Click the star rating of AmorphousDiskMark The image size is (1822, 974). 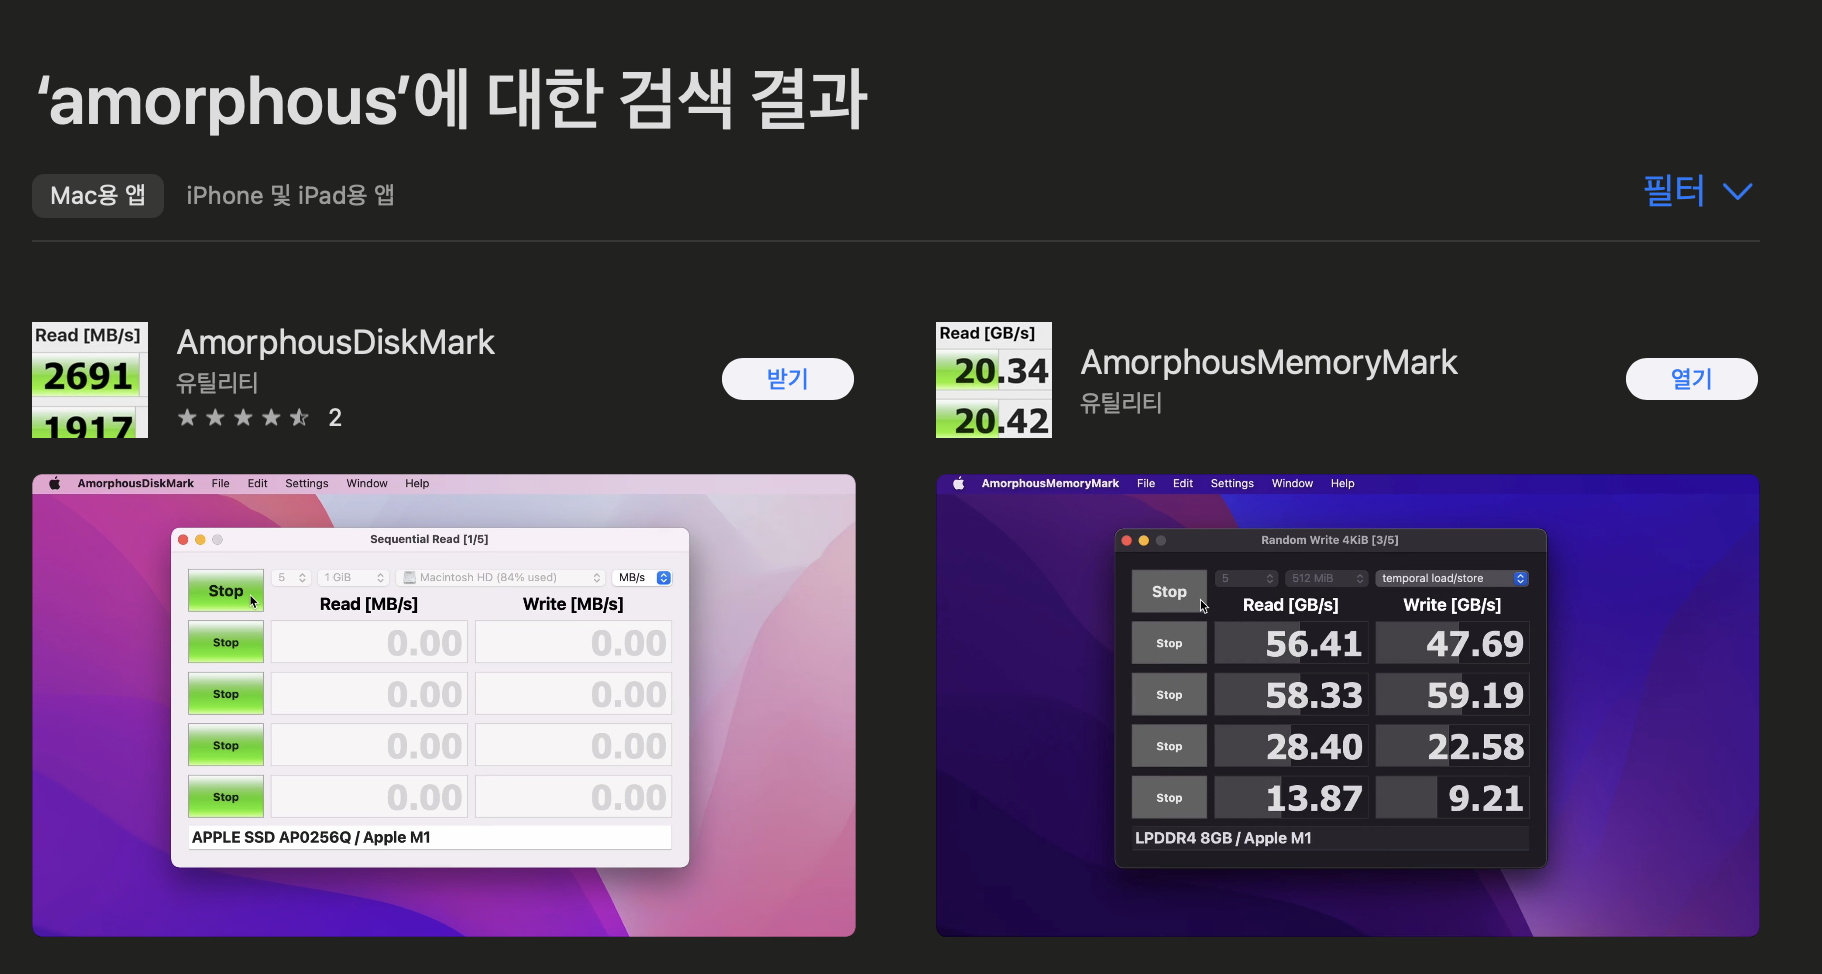tap(243, 418)
